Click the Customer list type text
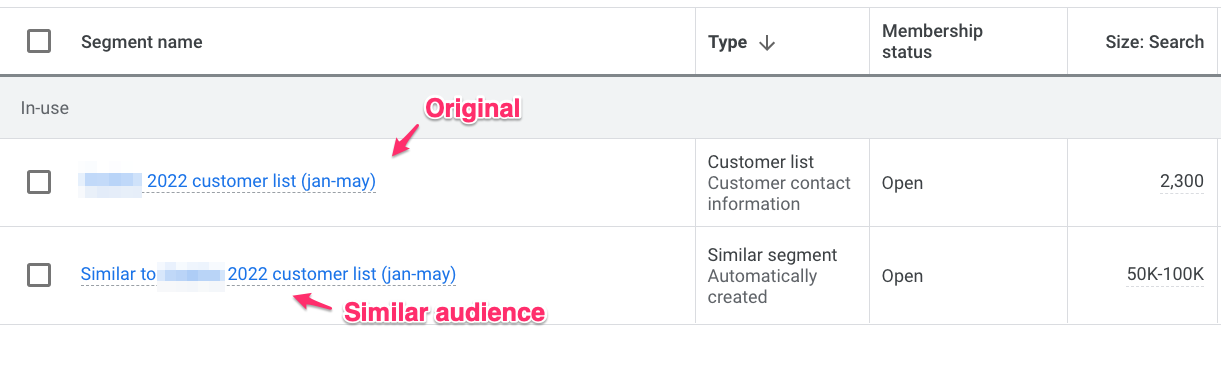This screenshot has height=371, width=1221. [x=761, y=162]
